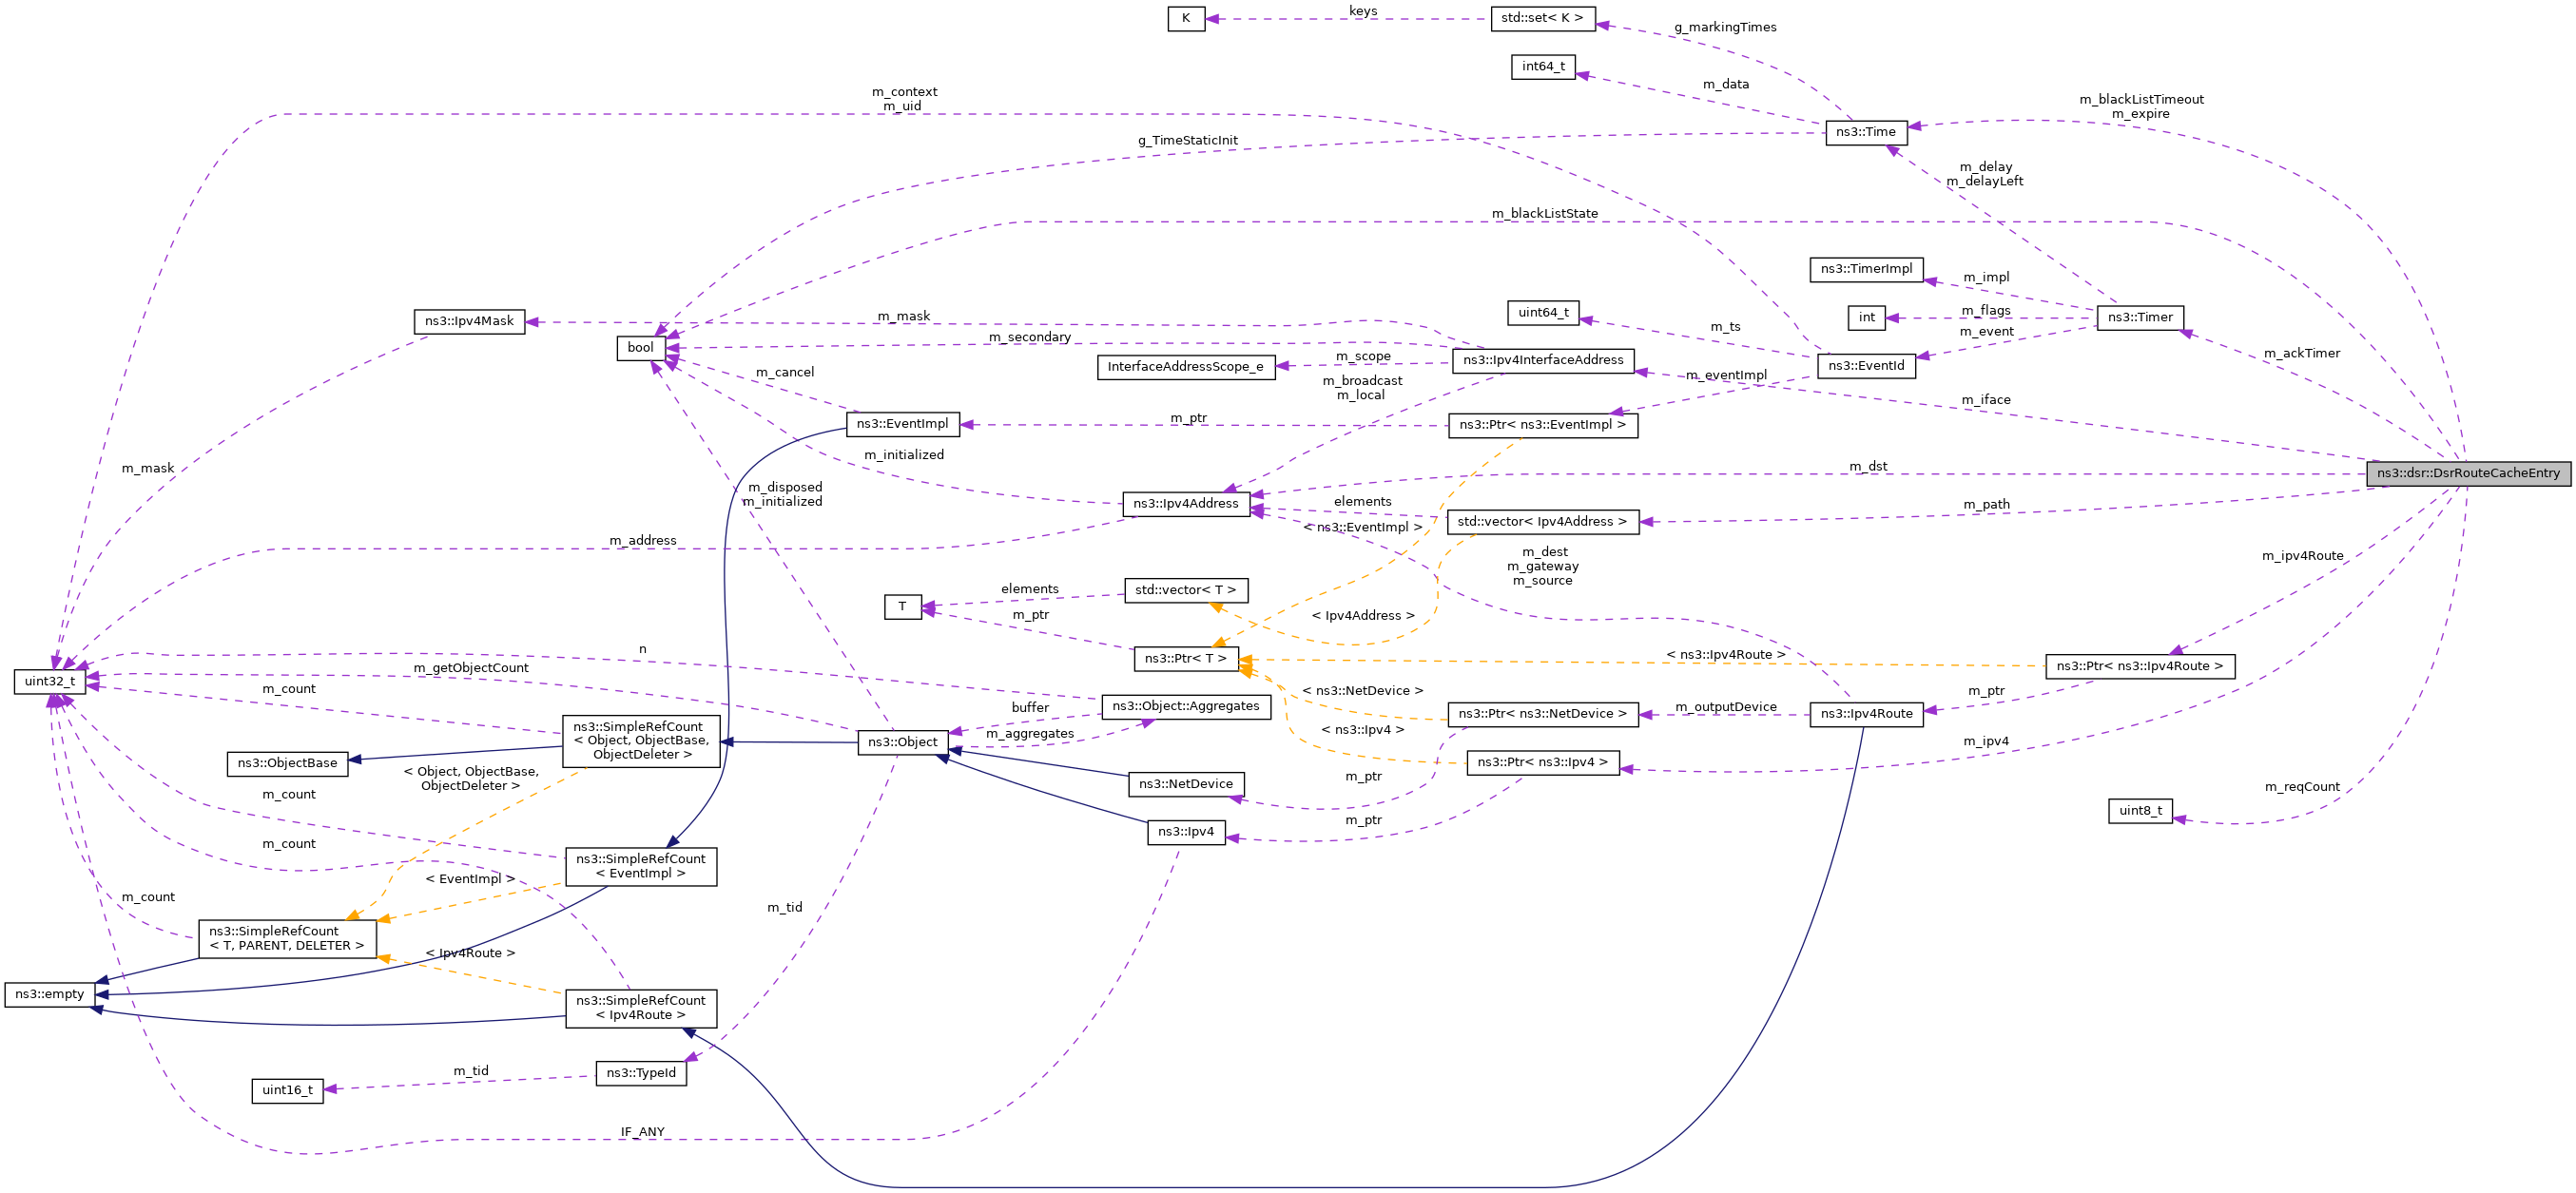
Task: Select the ns3::Timer node
Action: point(2140,318)
